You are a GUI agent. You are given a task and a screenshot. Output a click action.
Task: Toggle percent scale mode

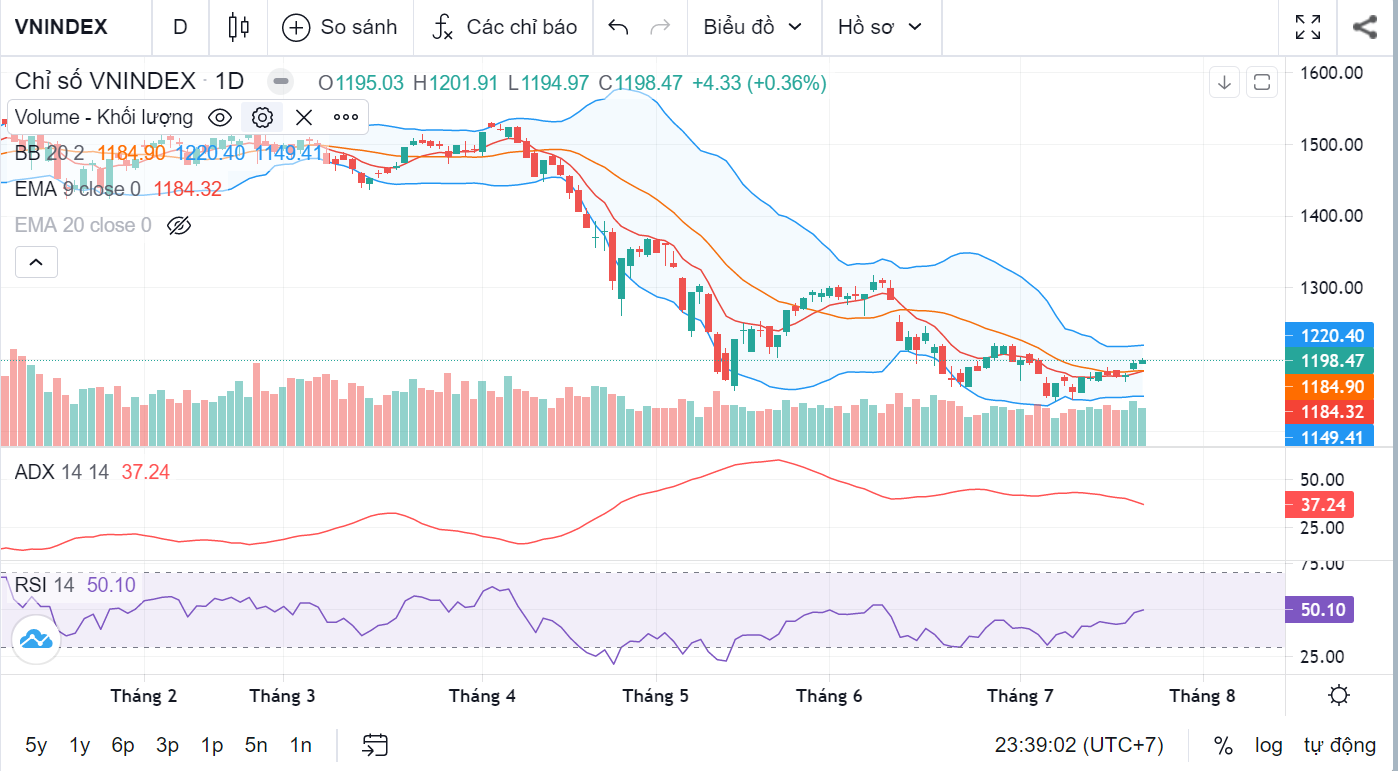(1223, 745)
